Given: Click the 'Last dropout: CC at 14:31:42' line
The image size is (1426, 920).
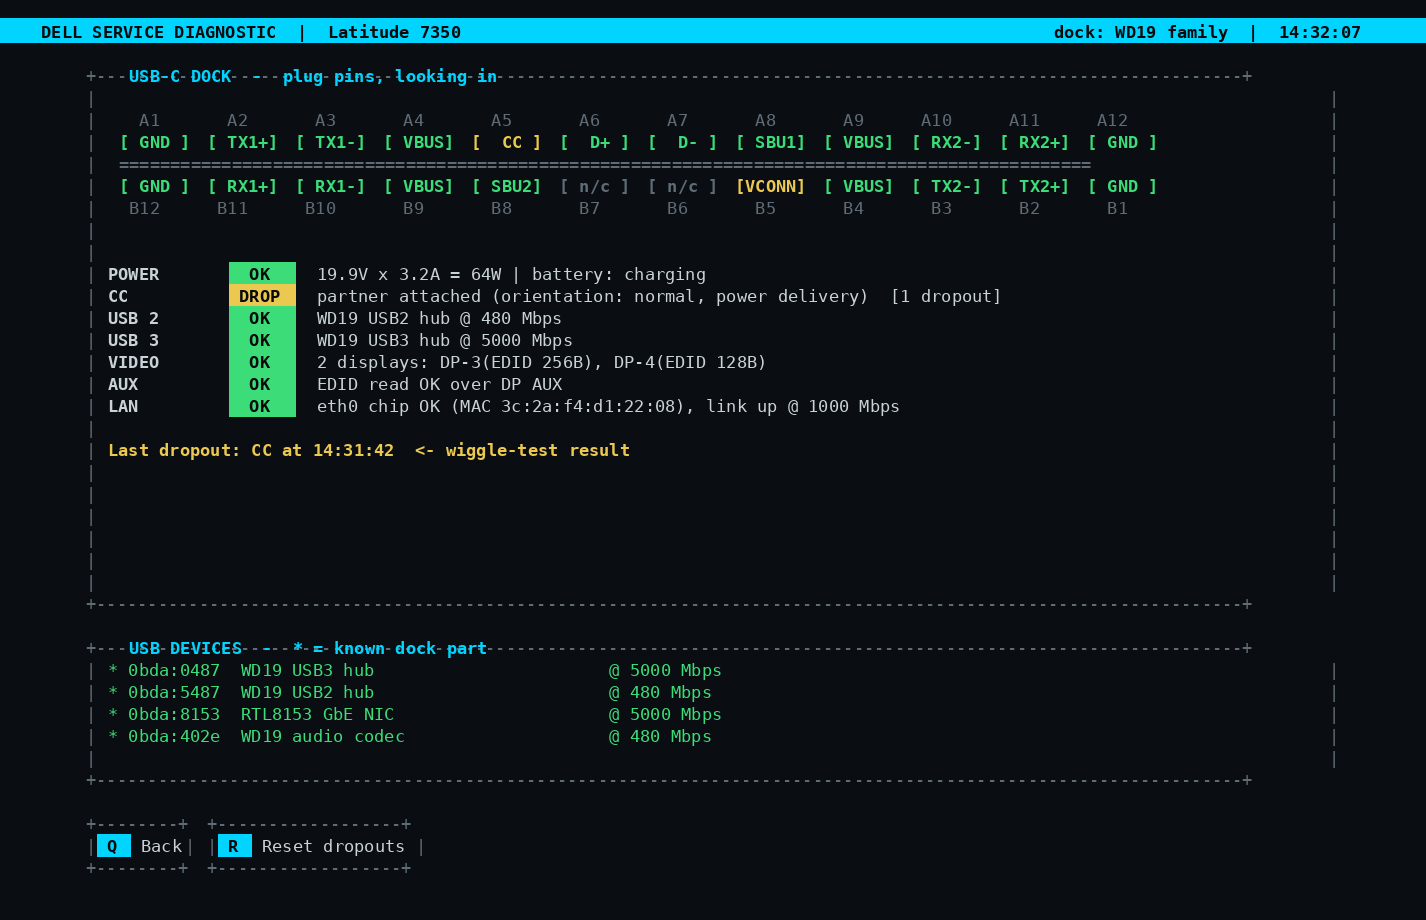Looking at the screenshot, I should pos(369,450).
